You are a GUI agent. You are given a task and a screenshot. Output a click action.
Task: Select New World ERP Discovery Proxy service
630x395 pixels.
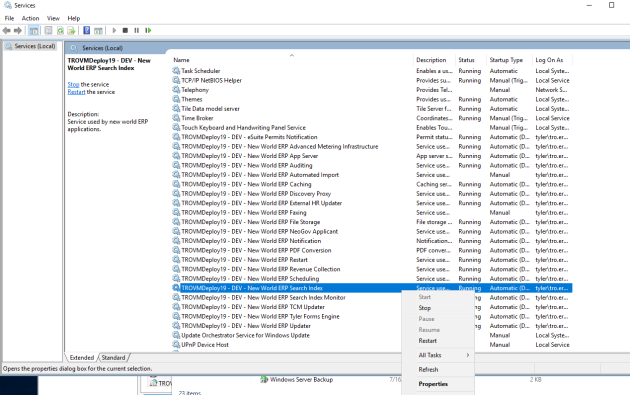372,194
